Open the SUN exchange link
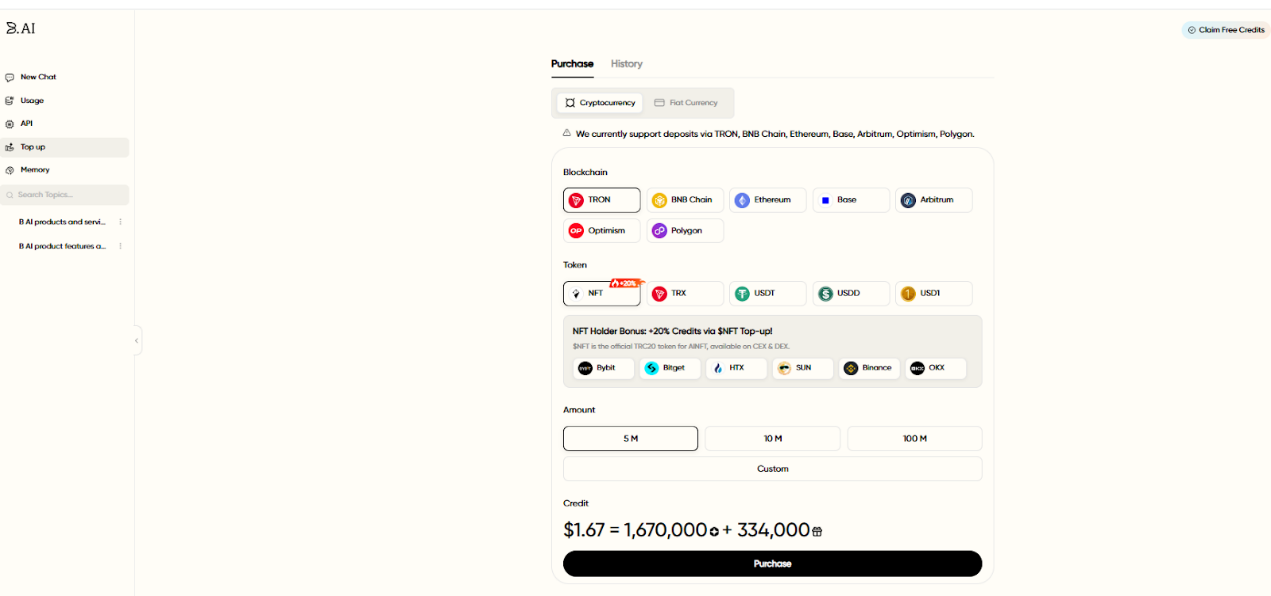 point(802,368)
